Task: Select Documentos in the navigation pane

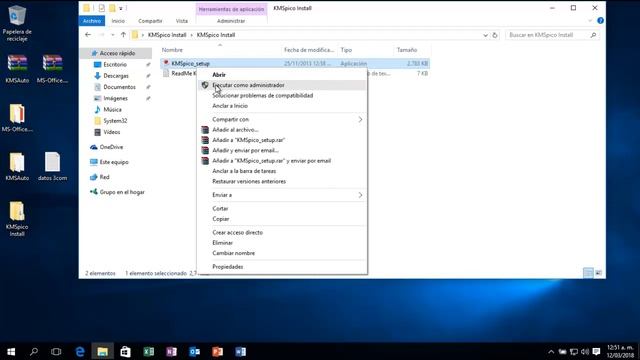Action: 119,87
